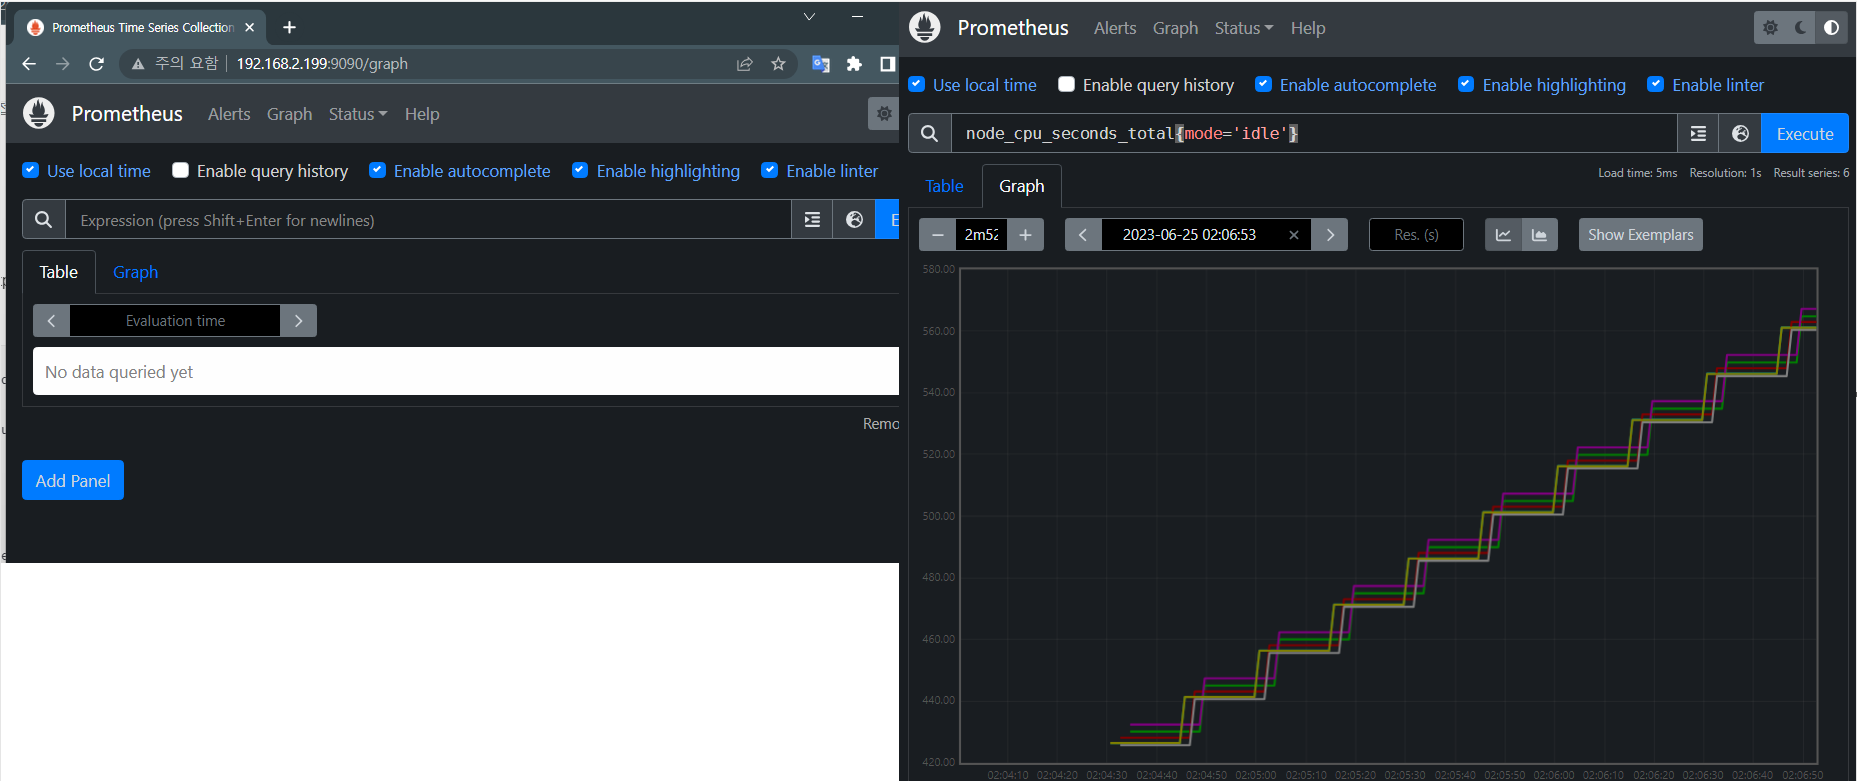This screenshot has height=781, width=1857.
Task: Click the Res. (s) resolution input
Action: (x=1416, y=235)
